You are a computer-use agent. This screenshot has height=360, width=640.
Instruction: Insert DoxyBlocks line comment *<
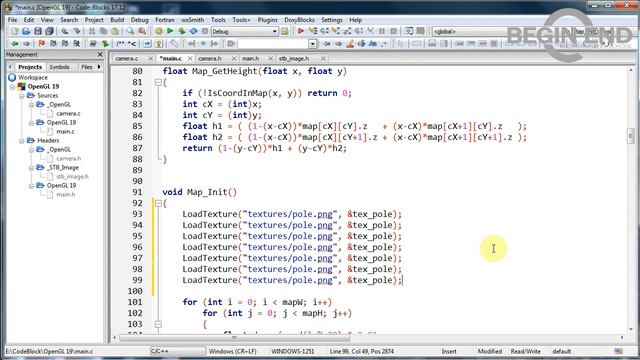pos(132,43)
